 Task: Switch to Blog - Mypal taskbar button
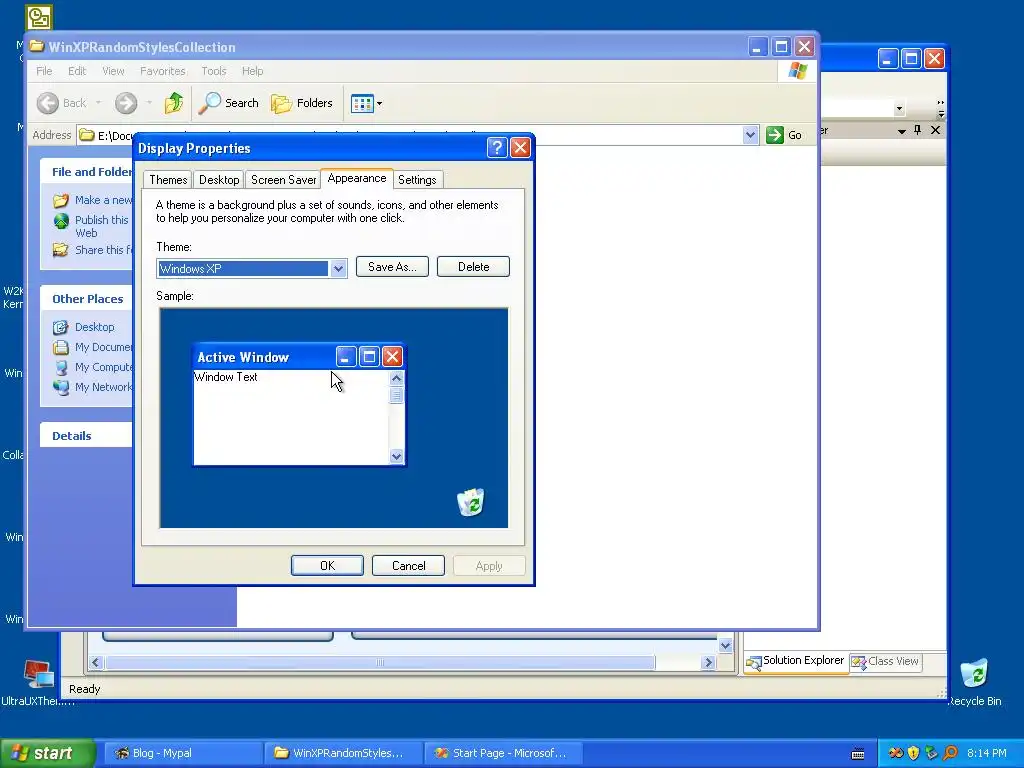click(183, 753)
